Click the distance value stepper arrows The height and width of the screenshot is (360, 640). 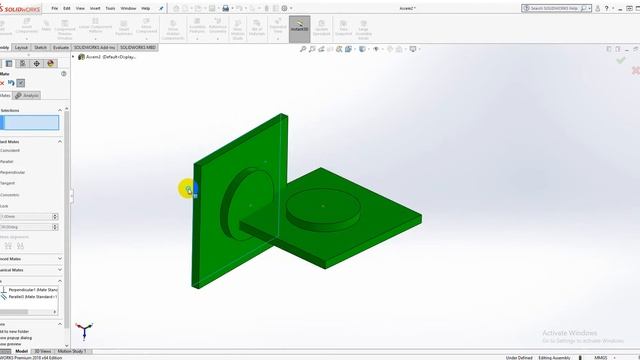(55, 217)
